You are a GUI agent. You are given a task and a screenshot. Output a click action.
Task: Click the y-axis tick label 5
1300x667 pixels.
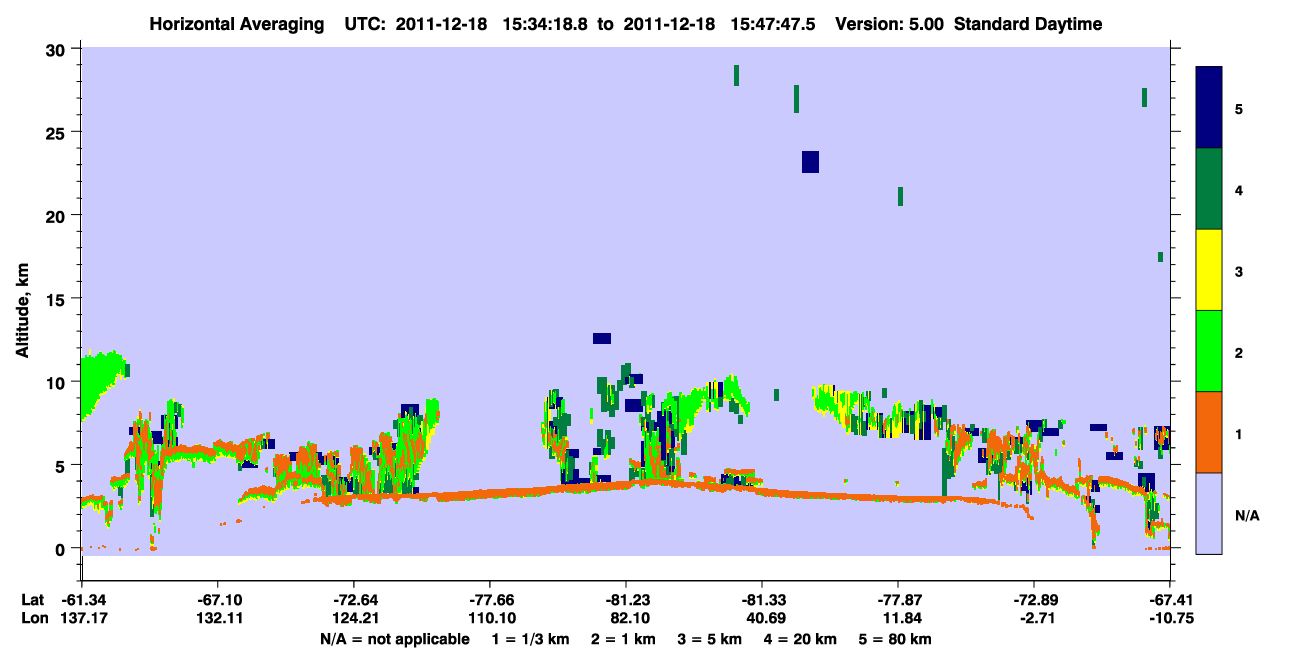point(61,466)
